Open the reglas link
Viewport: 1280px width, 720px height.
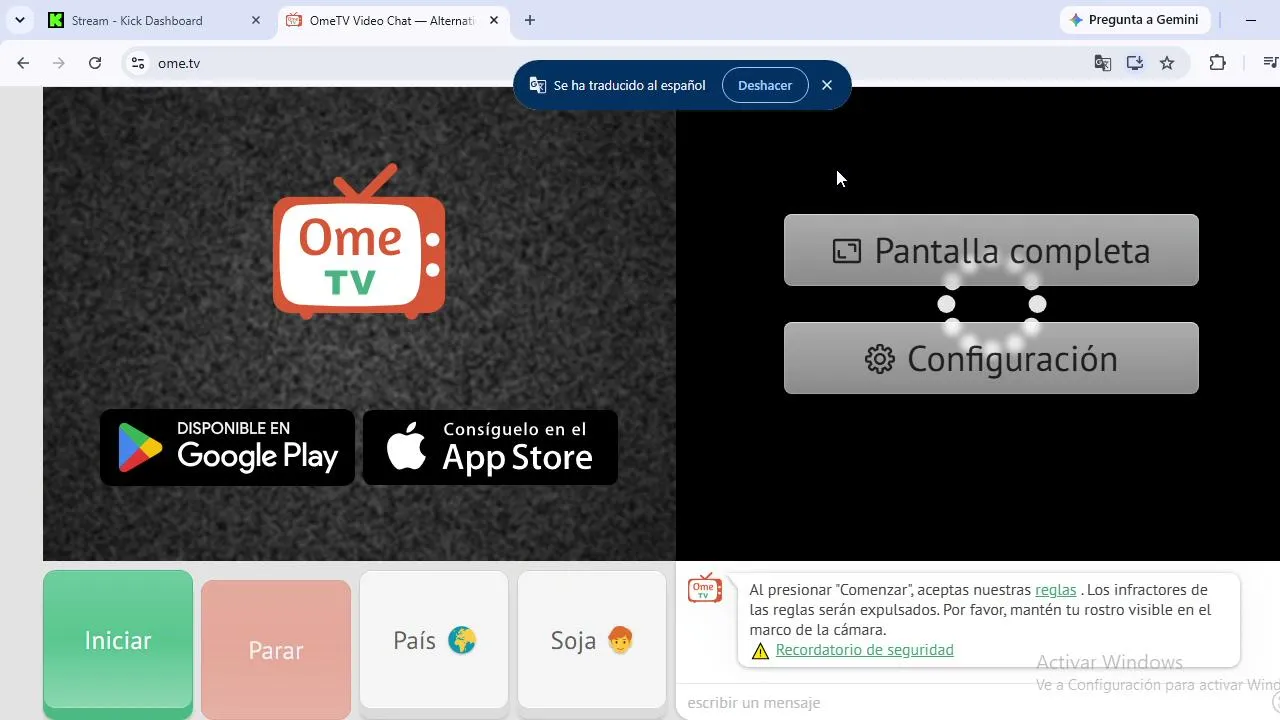(1056, 590)
